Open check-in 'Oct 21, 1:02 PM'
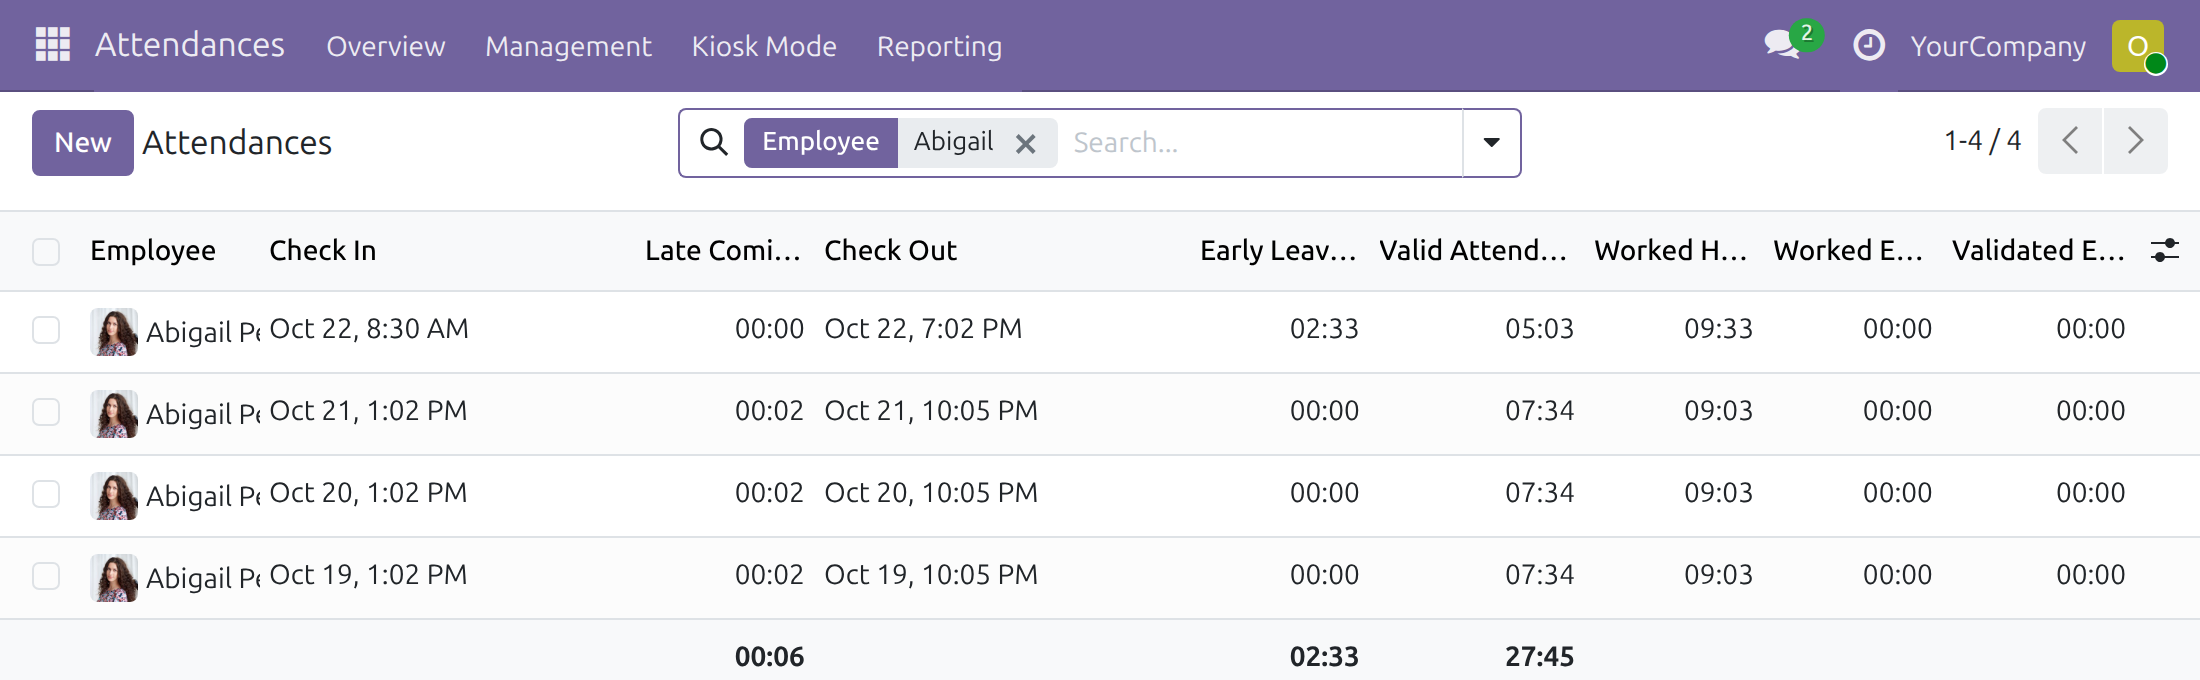The height and width of the screenshot is (680, 2200). click(x=368, y=411)
